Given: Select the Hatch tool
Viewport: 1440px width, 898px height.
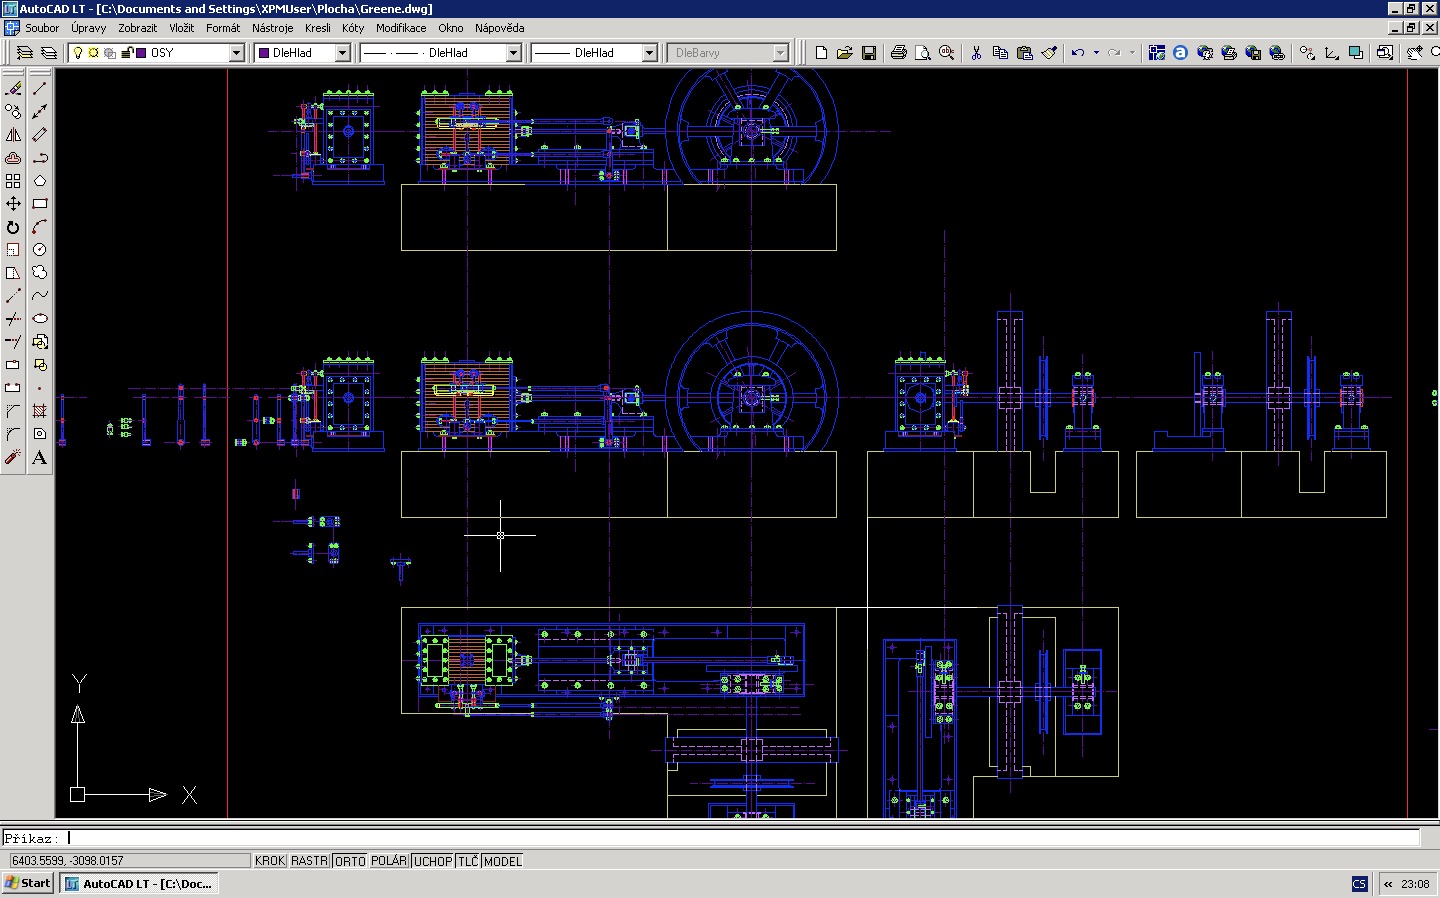Looking at the screenshot, I should [x=40, y=411].
